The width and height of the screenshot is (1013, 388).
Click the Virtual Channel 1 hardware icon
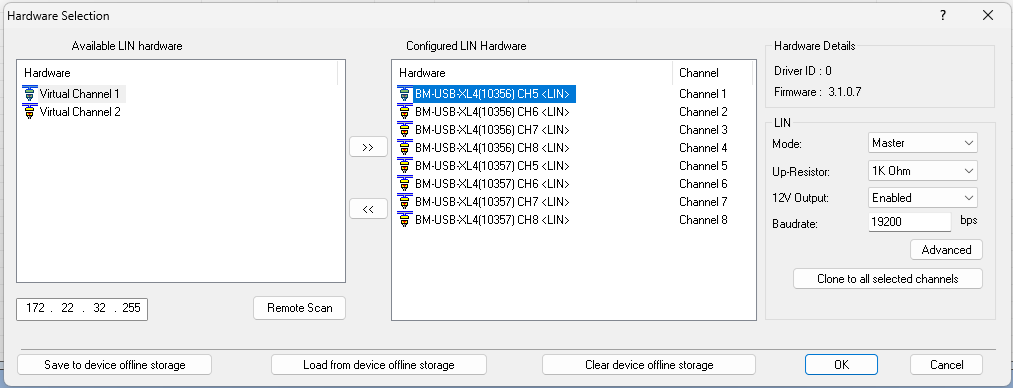point(30,94)
